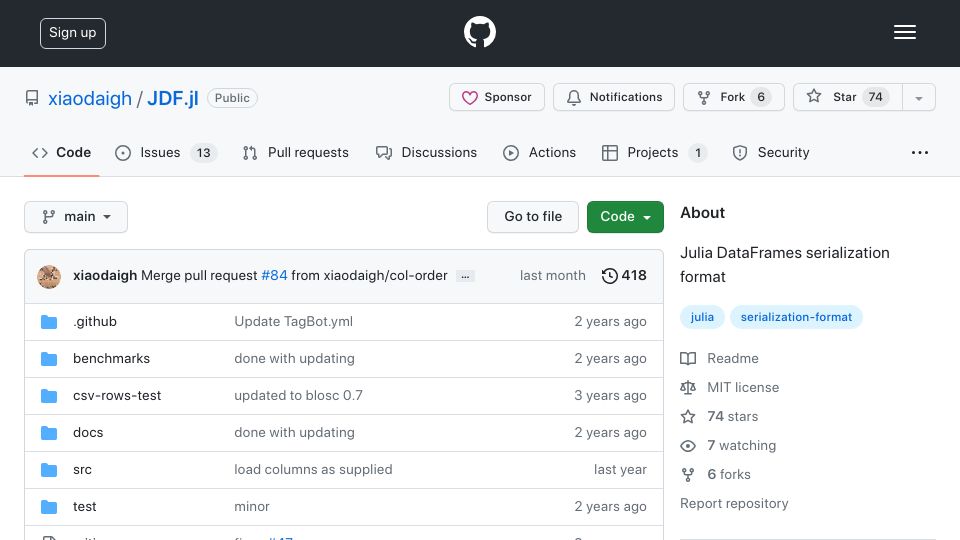Viewport: 960px width, 540px height.
Task: Open the JDF.jl repository link
Action: click(173, 98)
